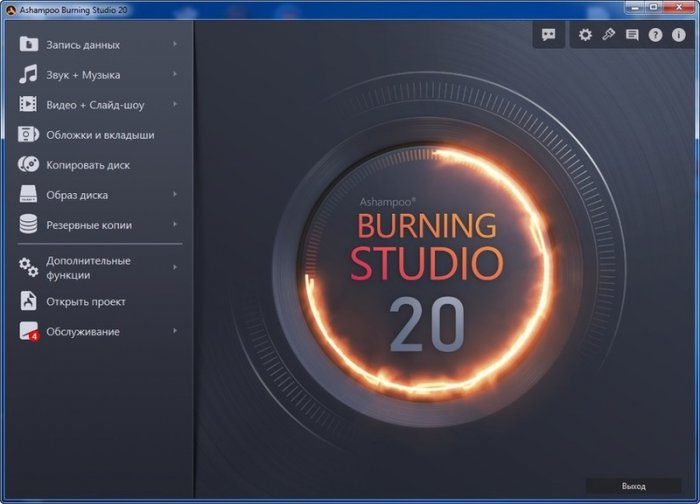Select the music note icon for Звук + Музыка
The width and height of the screenshot is (700, 504).
click(29, 75)
